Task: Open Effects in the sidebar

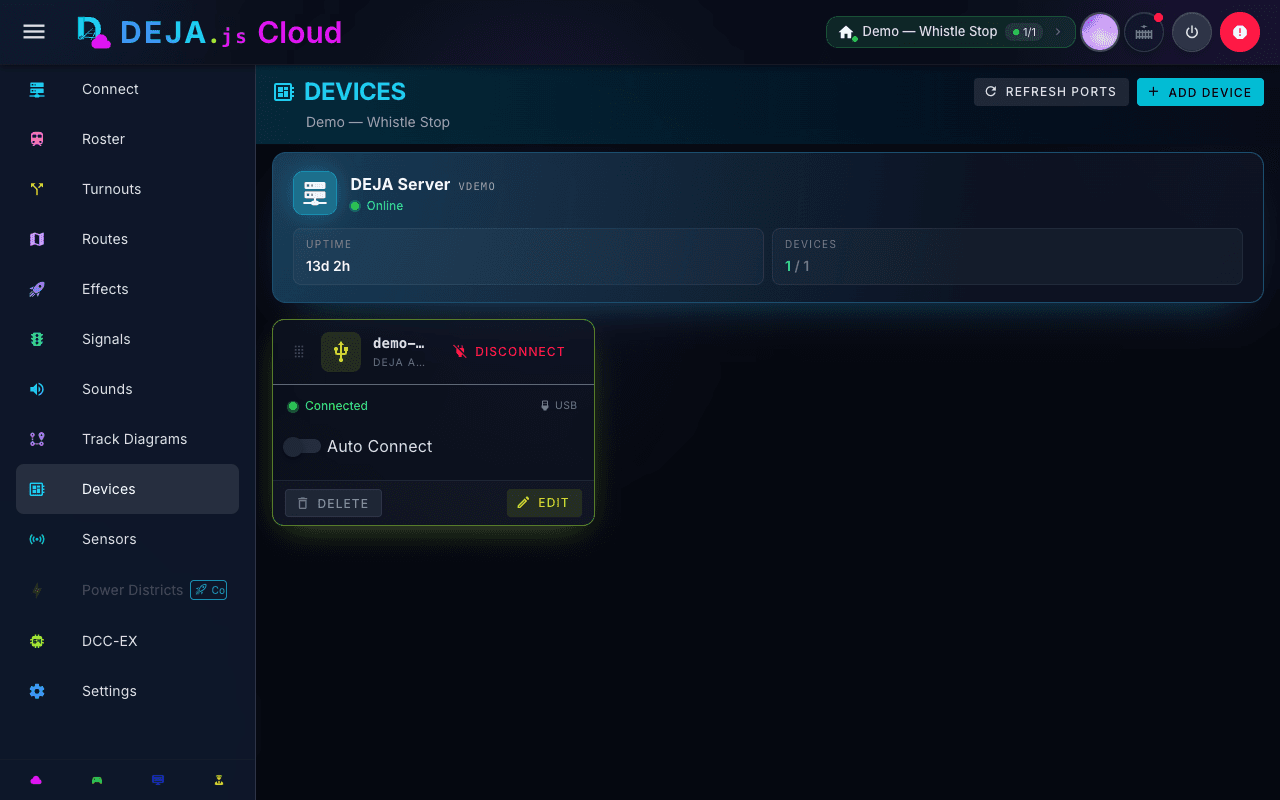Action: (127, 289)
